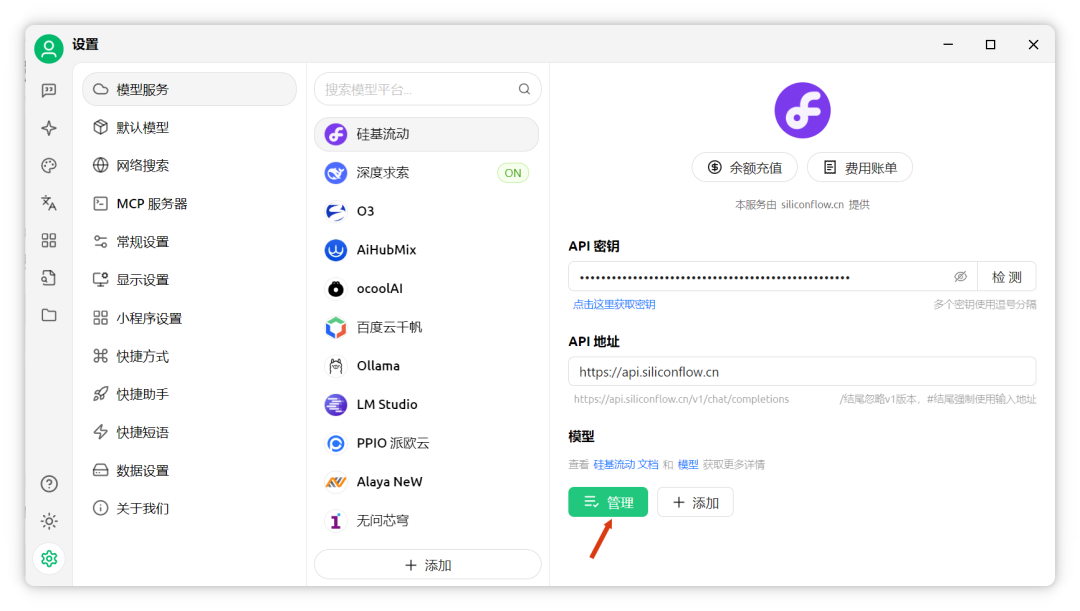Maximize the settings window
The width and height of the screenshot is (1080, 611).
coord(990,45)
